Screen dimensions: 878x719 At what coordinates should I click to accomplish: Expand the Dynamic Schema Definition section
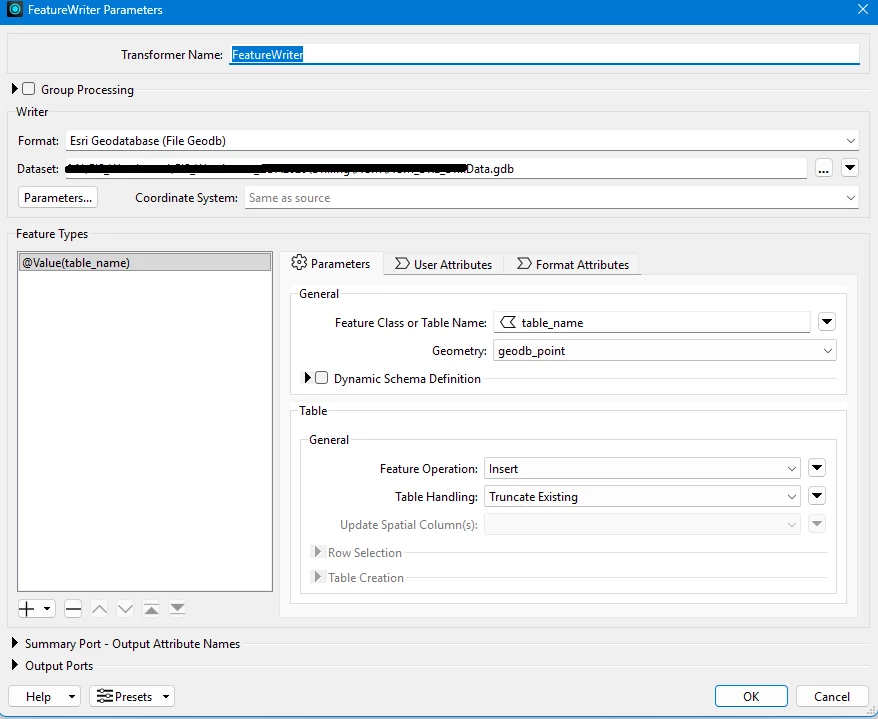pyautogui.click(x=307, y=378)
